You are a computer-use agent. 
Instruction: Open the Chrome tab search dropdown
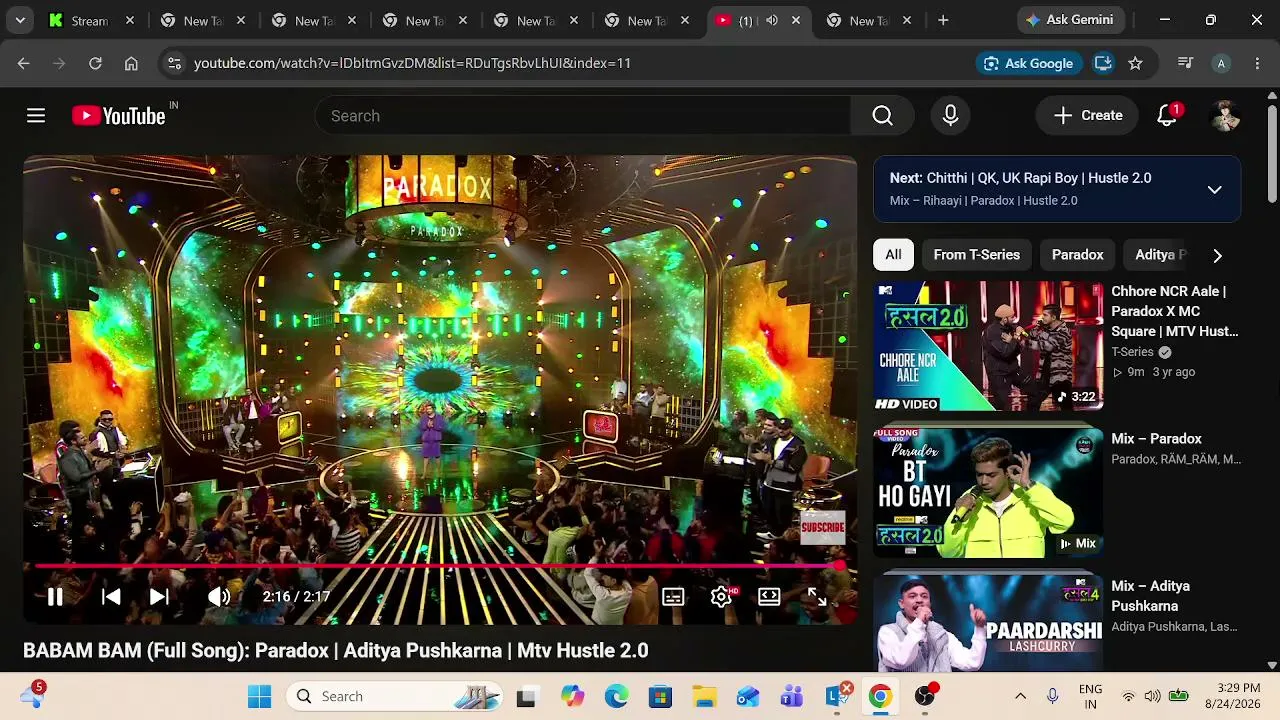(x=20, y=20)
